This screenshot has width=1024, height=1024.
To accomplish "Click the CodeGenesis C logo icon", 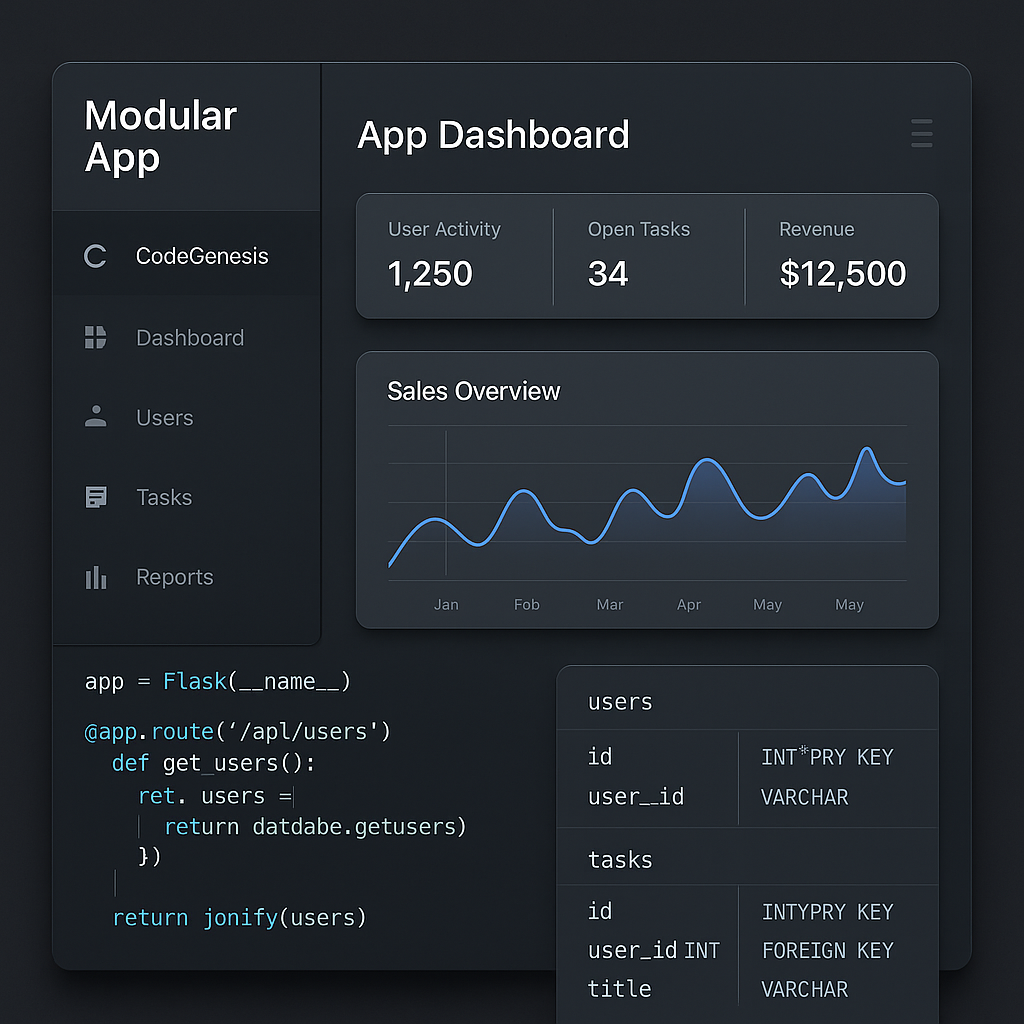I will tap(95, 256).
